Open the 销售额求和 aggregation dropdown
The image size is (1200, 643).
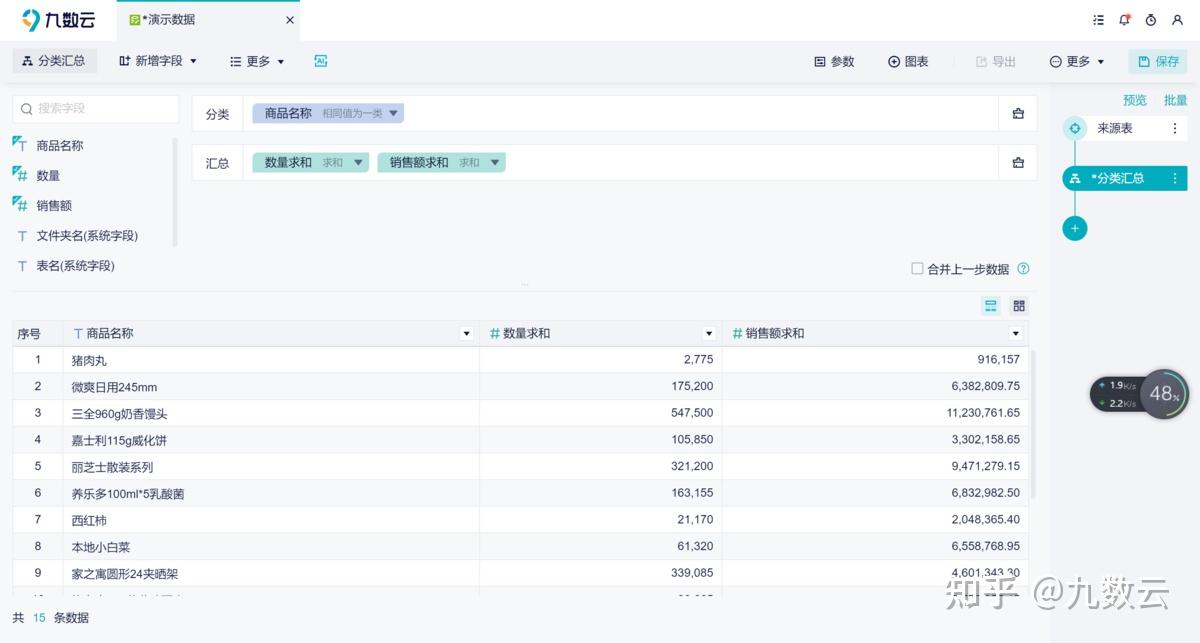pos(495,162)
